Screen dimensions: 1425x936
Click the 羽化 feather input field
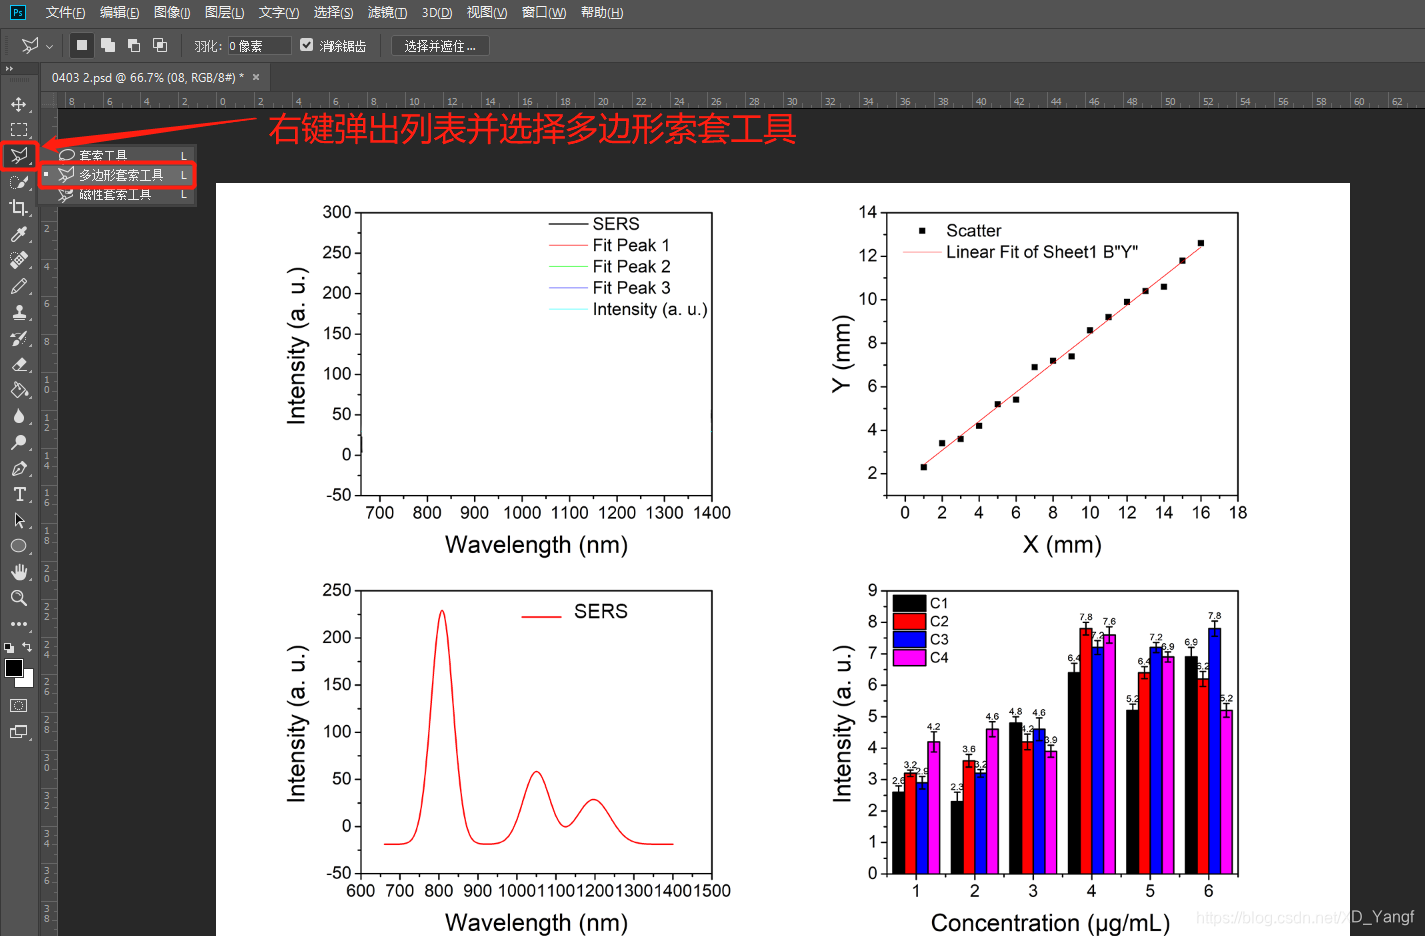259,46
